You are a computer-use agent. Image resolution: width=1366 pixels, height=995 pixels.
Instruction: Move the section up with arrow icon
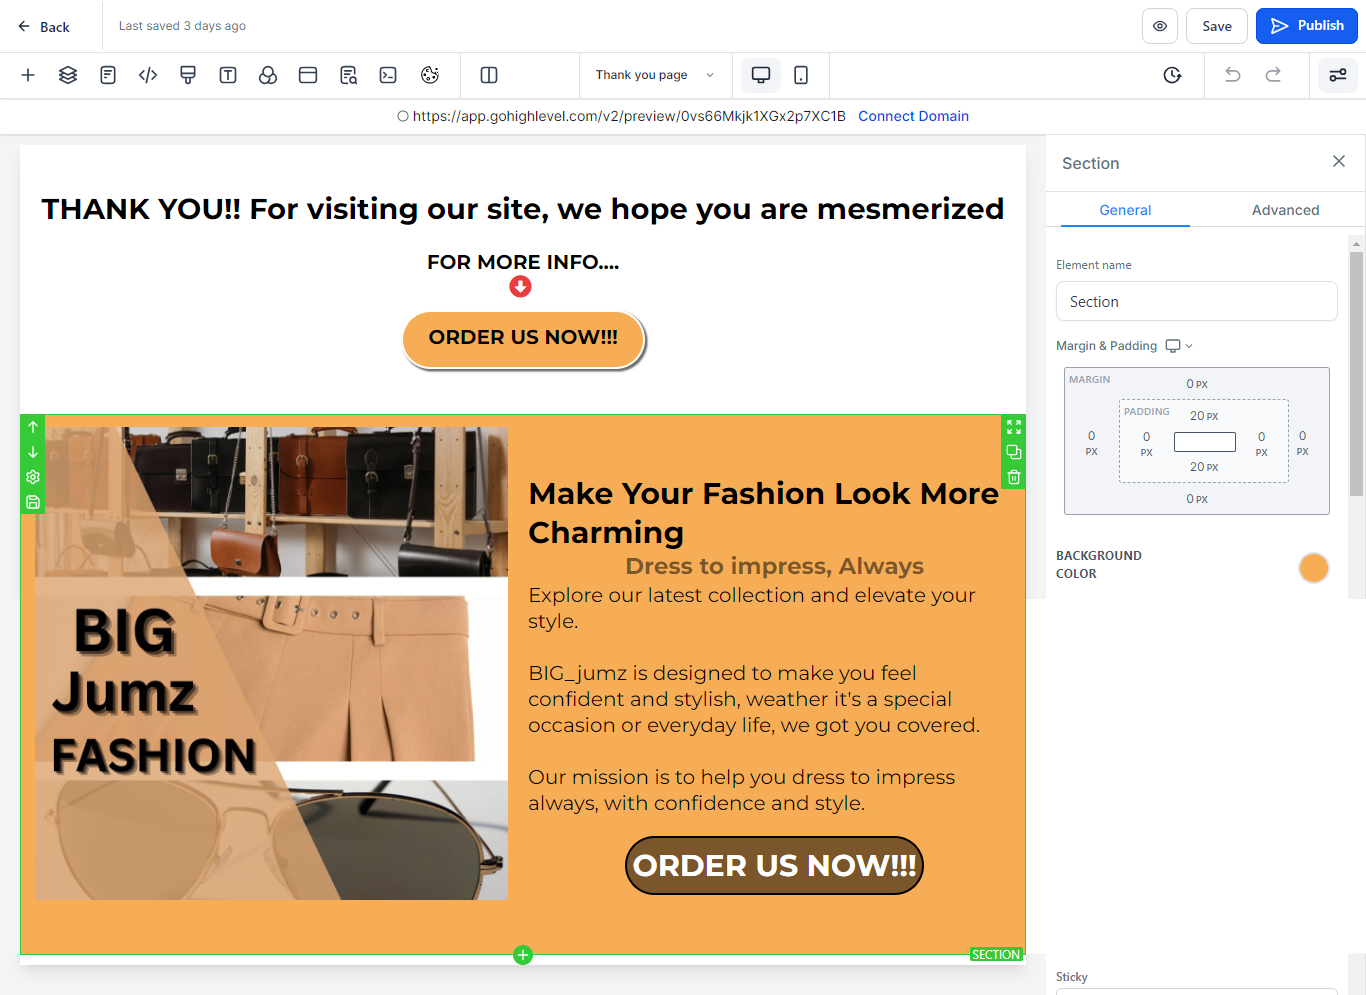coord(33,427)
